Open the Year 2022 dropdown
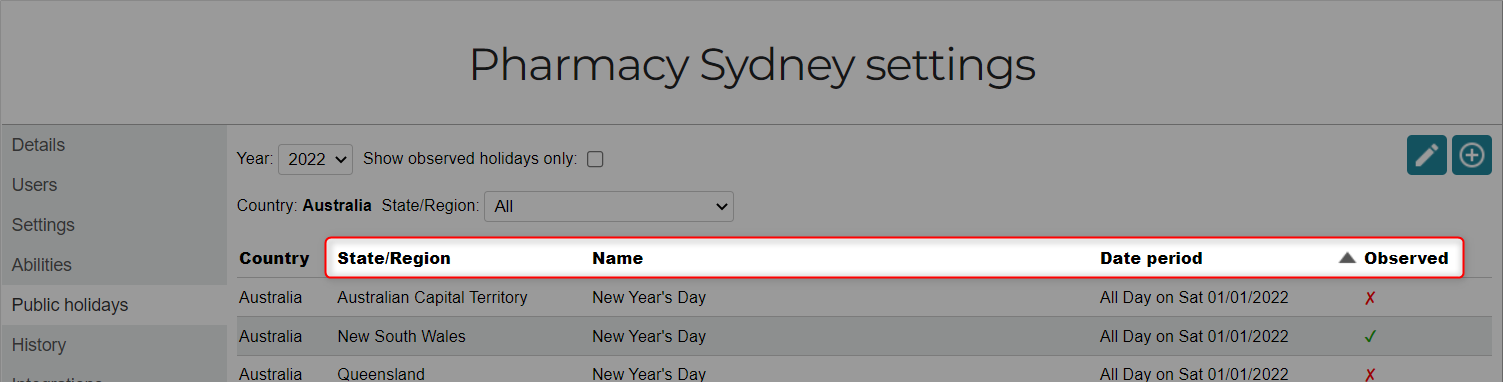1503x382 pixels. [315, 158]
